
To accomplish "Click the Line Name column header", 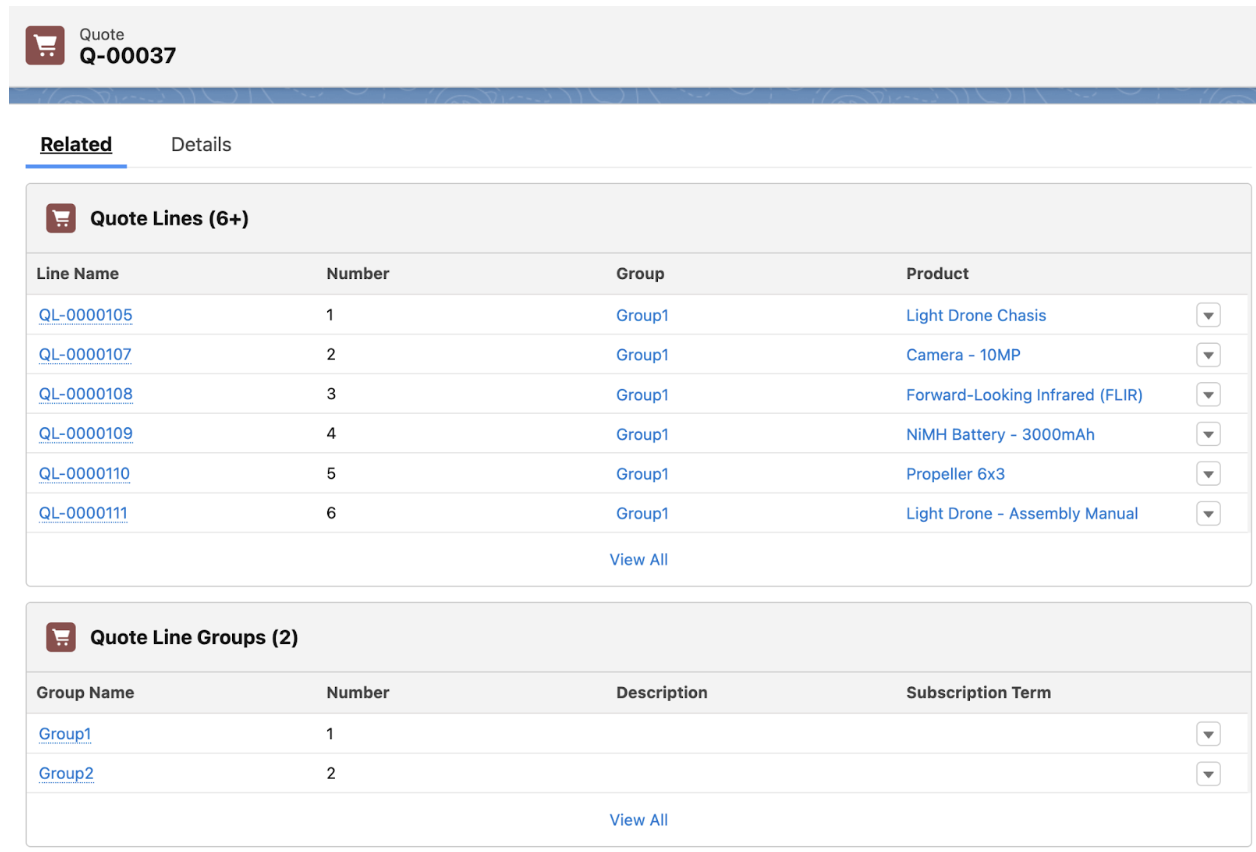I will [77, 273].
